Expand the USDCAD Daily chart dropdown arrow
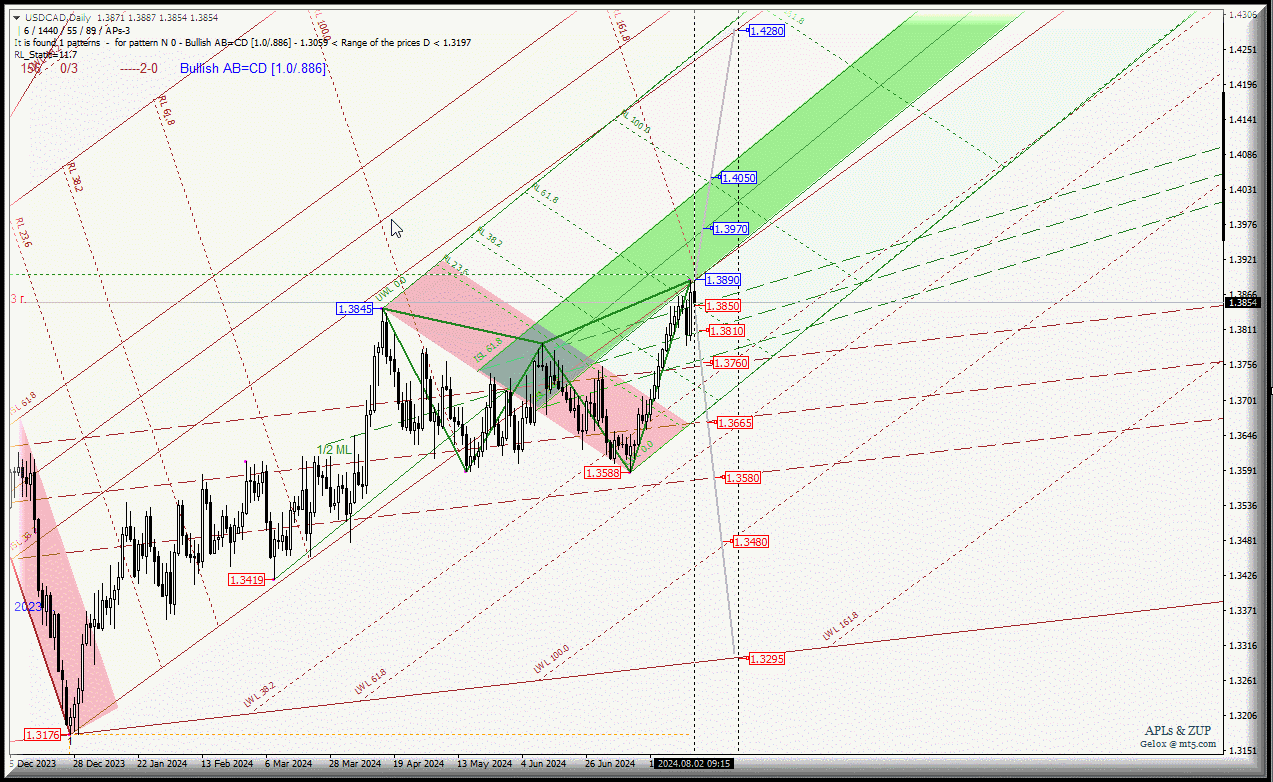 [17, 18]
